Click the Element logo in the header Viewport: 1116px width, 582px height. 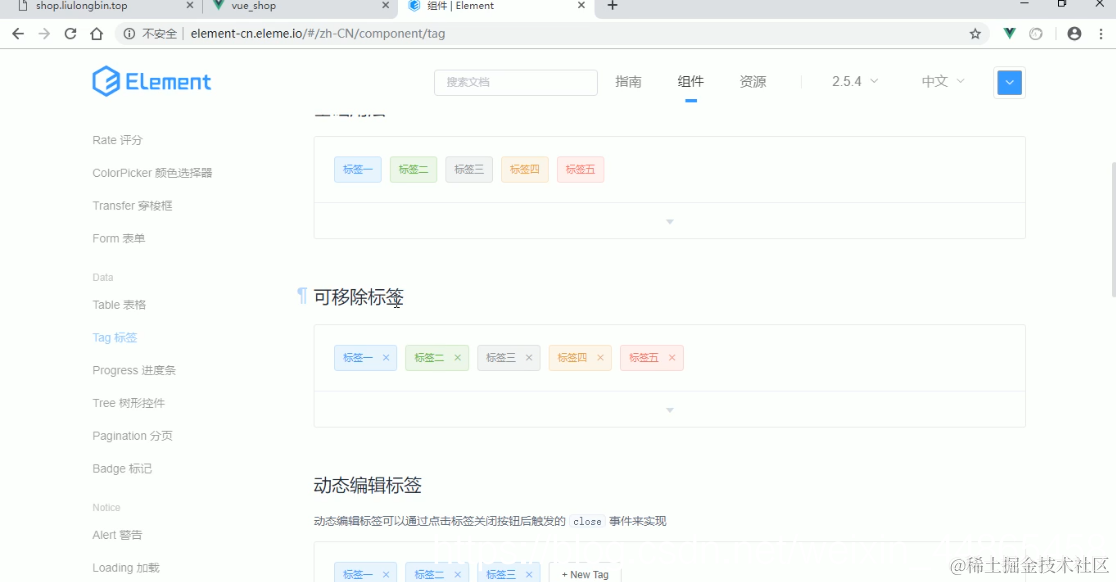[x=151, y=81]
